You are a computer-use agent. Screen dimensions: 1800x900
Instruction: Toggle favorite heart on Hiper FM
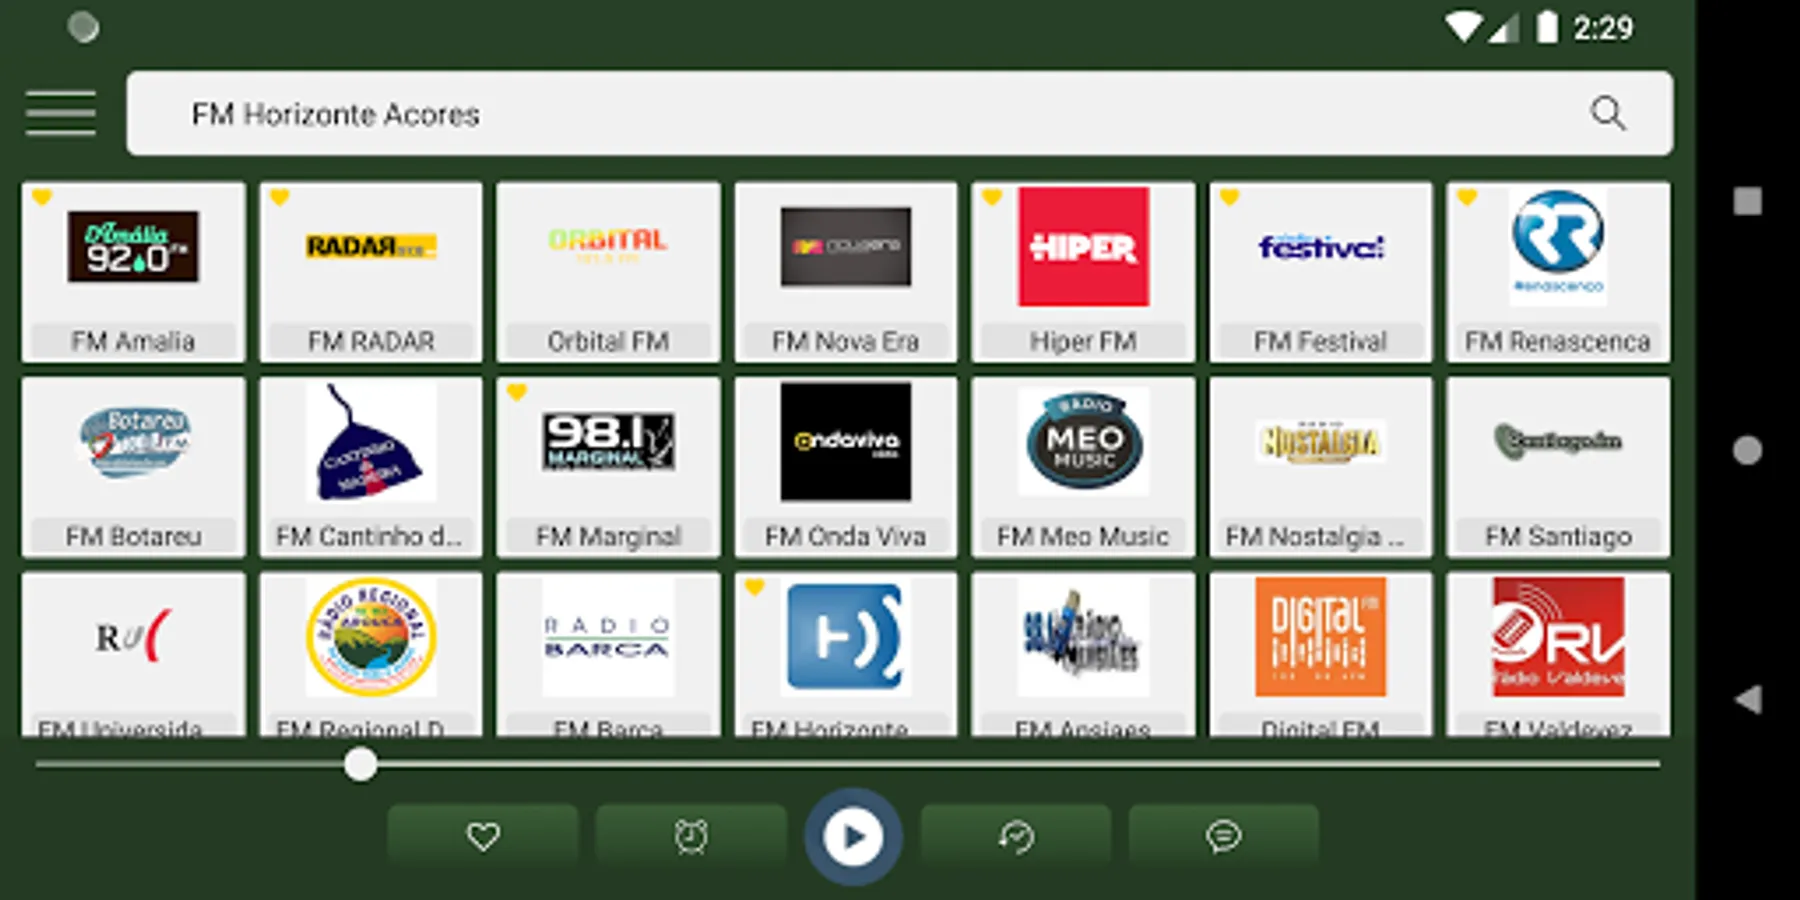(991, 197)
